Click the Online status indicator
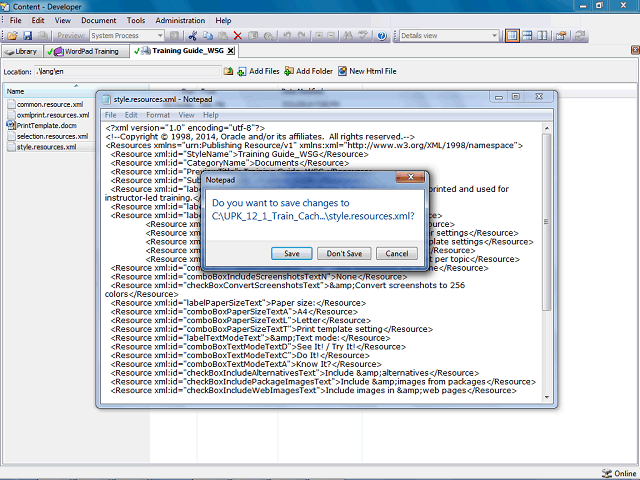 (620, 473)
